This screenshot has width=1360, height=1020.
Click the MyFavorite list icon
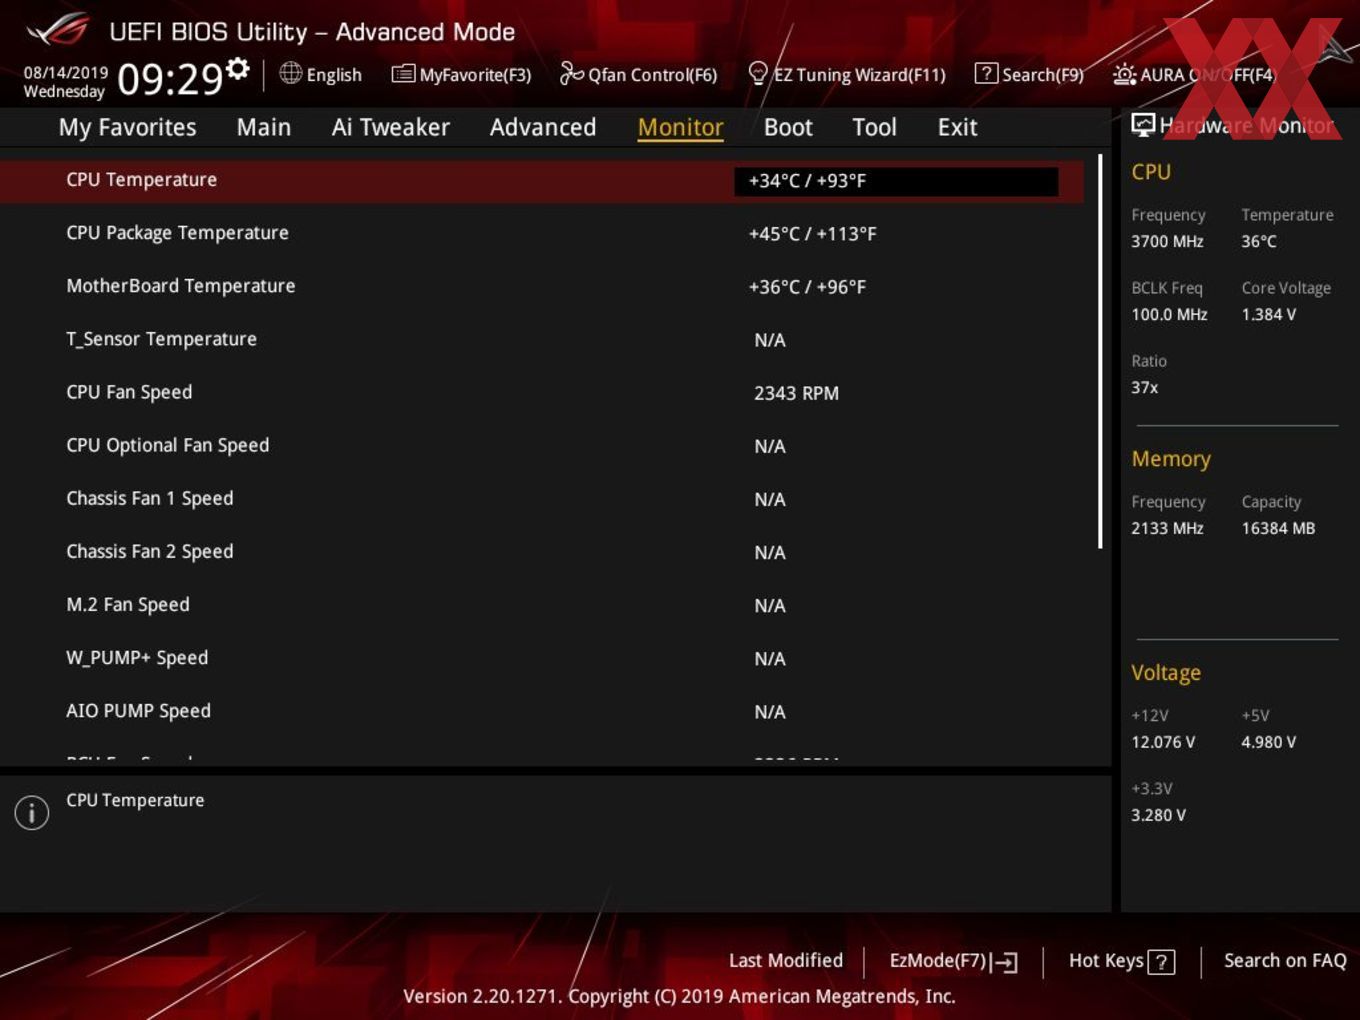(403, 74)
